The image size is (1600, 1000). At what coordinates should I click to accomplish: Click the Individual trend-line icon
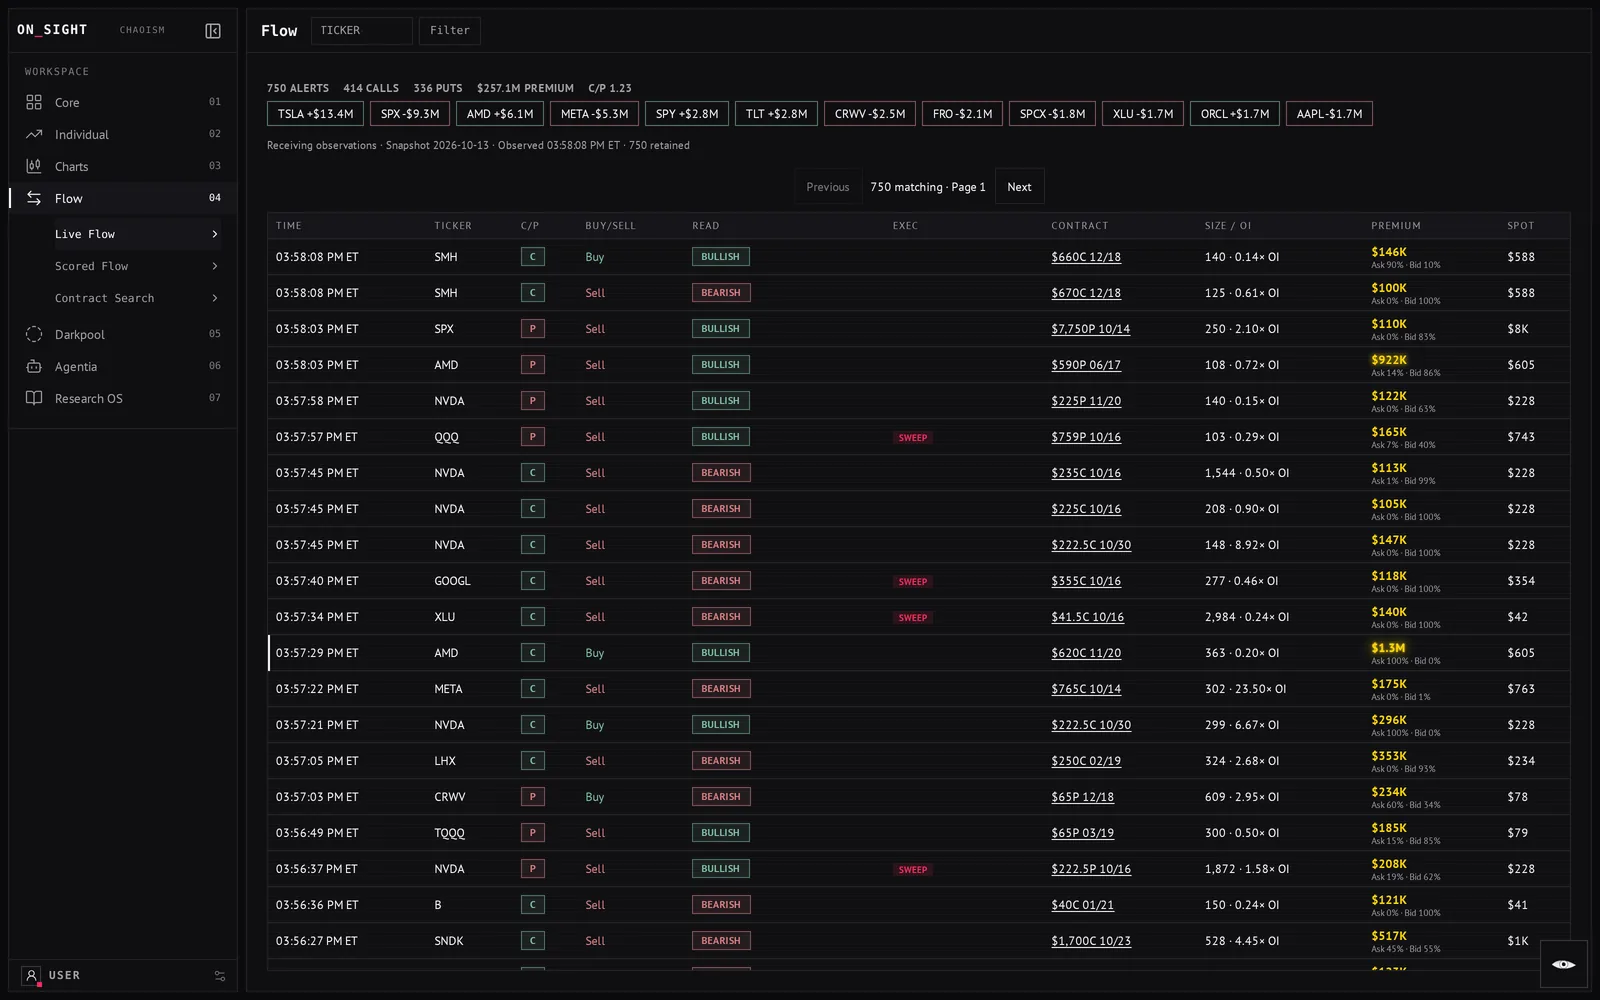[x=34, y=134]
